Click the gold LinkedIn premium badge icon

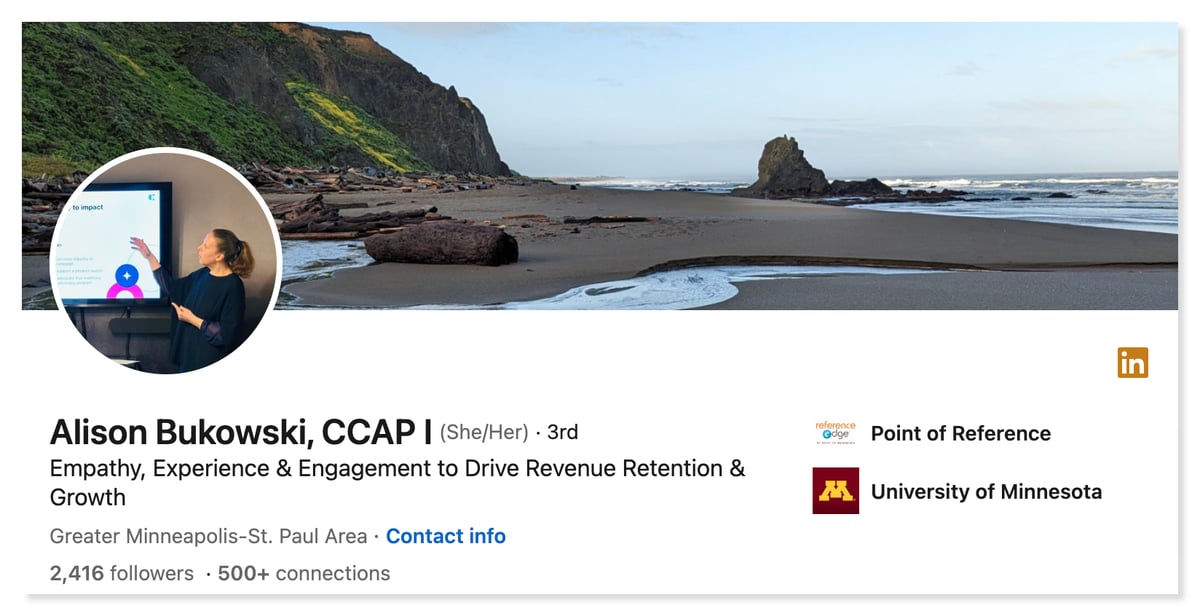1133,362
